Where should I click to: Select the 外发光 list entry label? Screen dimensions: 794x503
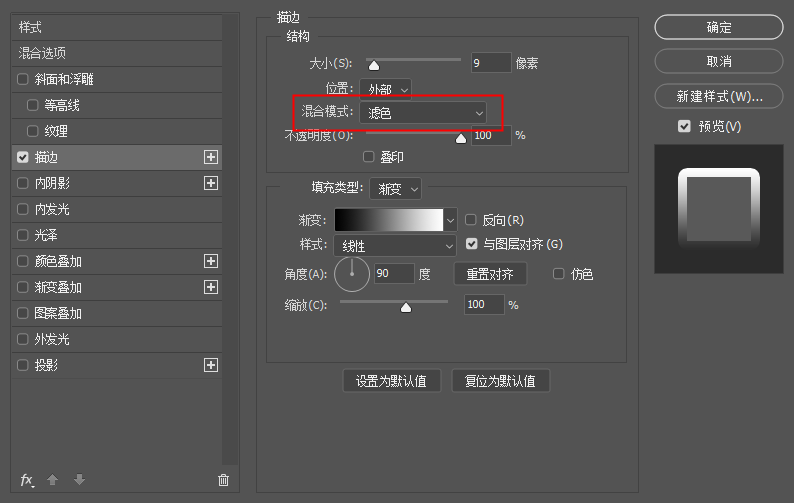pos(52,339)
